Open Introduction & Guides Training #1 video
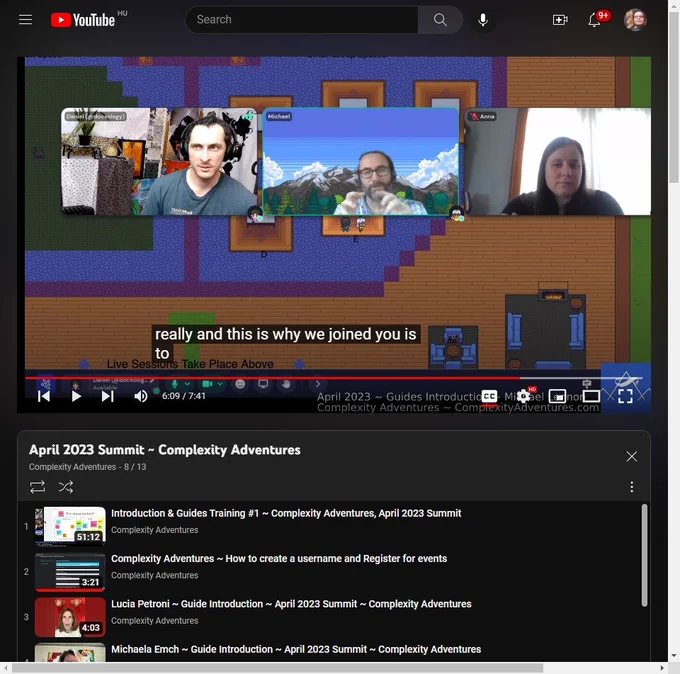The image size is (680, 674). [x=286, y=513]
